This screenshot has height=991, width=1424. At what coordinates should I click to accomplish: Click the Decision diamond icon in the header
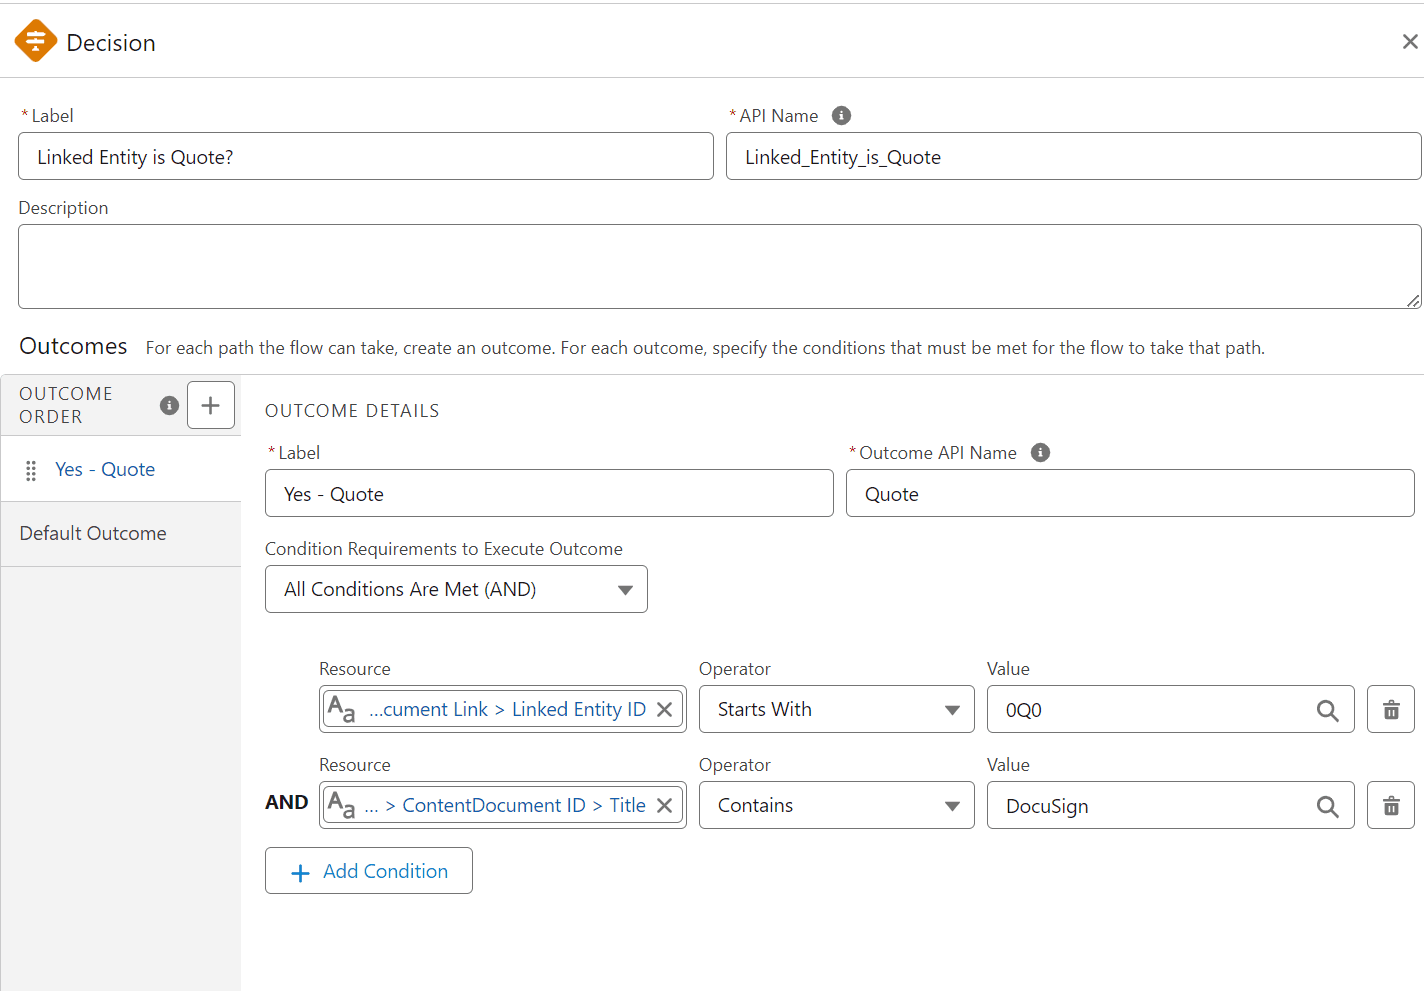pos(36,40)
